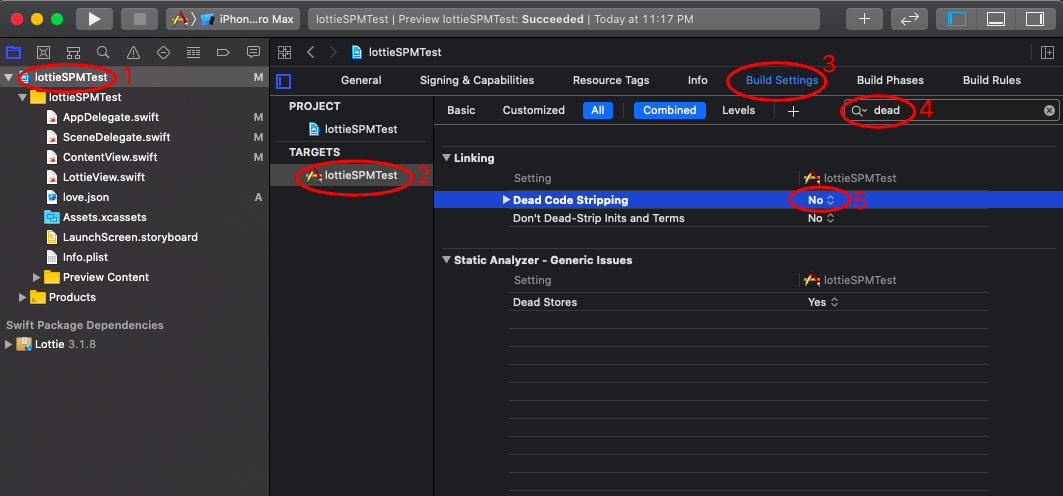Toggle the project and targets list sidebar

click(x=284, y=81)
